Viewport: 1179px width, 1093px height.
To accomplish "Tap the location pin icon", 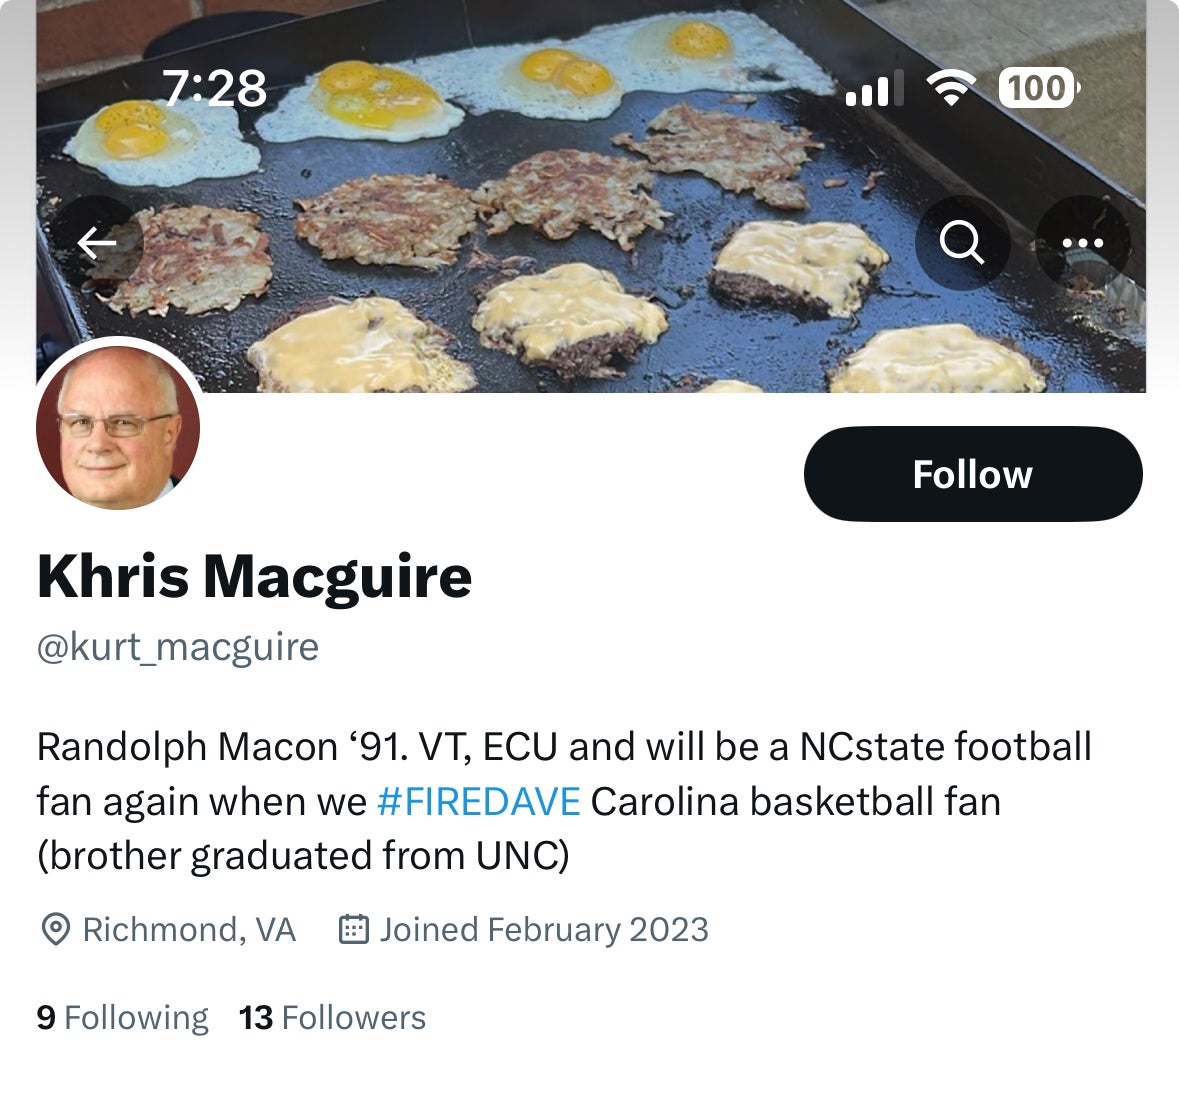I will coord(54,930).
